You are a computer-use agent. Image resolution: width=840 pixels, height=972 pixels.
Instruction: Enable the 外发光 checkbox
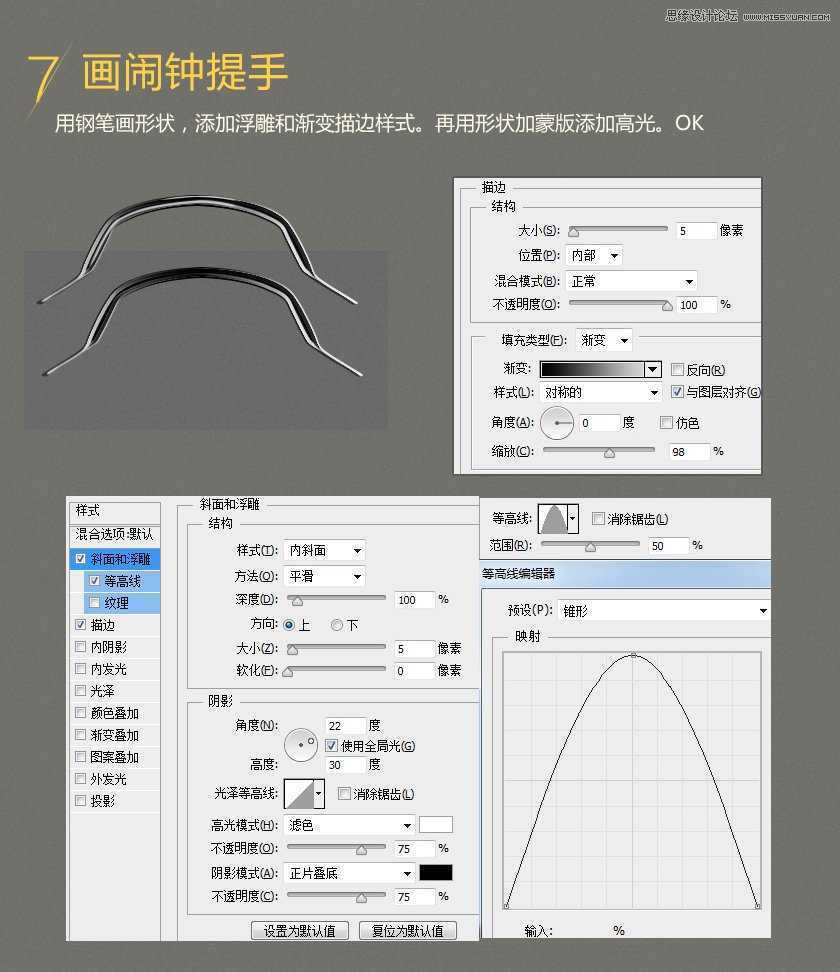coord(80,778)
